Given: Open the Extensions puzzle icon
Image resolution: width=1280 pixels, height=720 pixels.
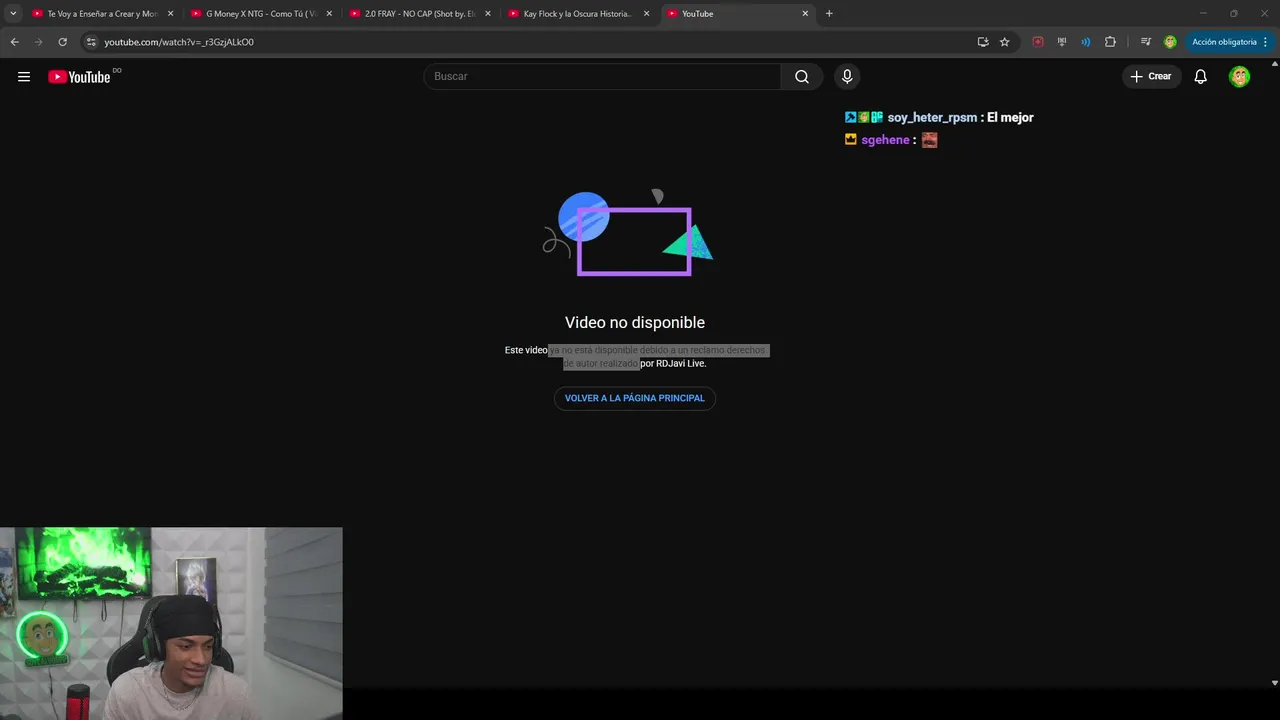Looking at the screenshot, I should pyautogui.click(x=1110, y=42).
